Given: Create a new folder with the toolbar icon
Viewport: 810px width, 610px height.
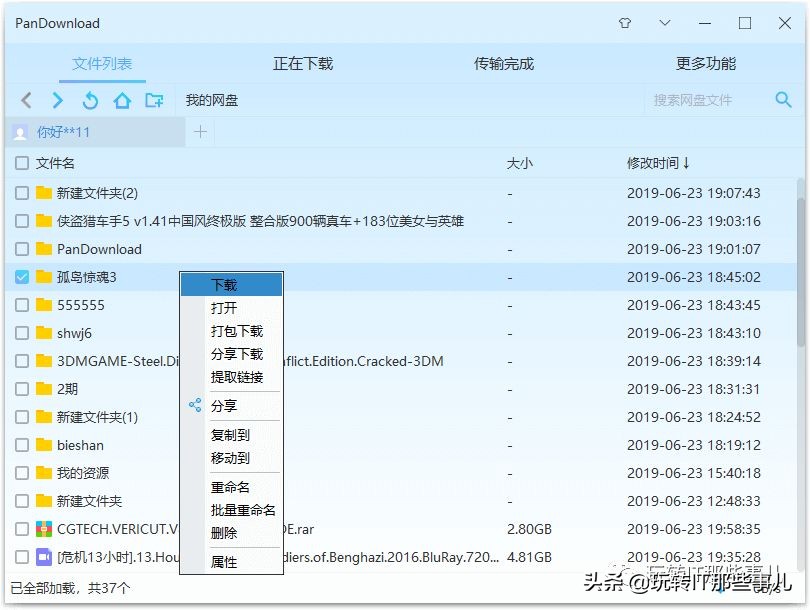Looking at the screenshot, I should tap(155, 100).
